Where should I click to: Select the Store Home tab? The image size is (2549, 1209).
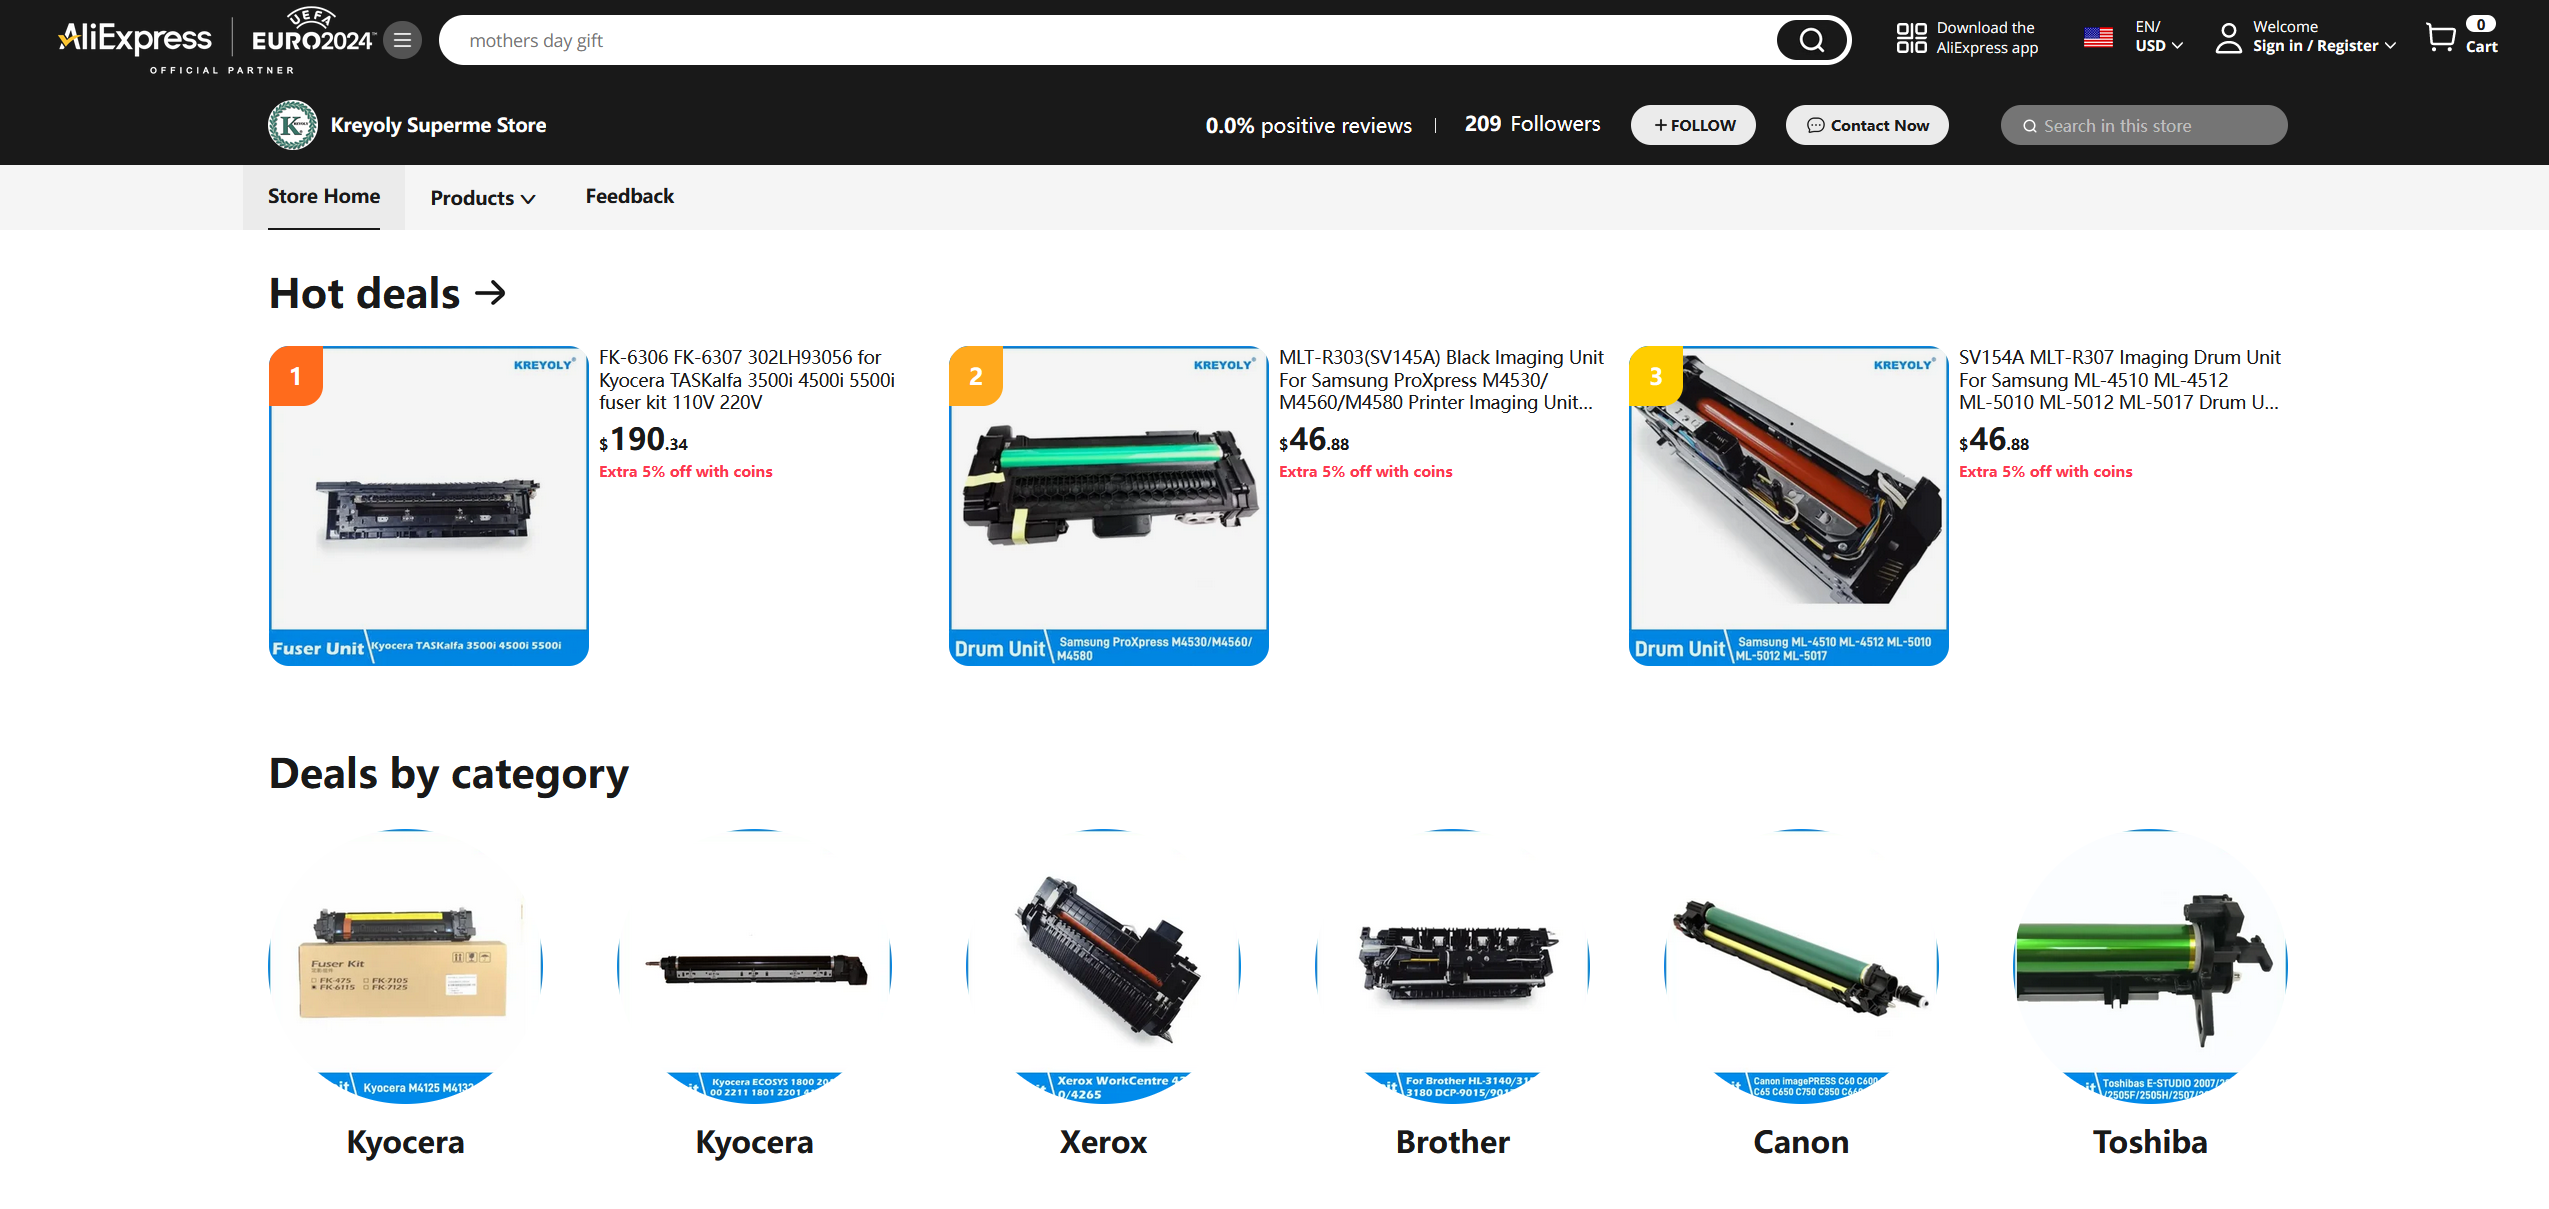323,196
